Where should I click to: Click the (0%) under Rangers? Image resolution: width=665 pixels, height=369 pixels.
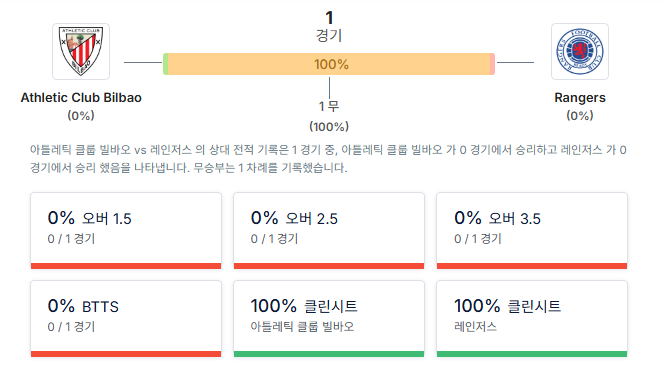point(580,115)
